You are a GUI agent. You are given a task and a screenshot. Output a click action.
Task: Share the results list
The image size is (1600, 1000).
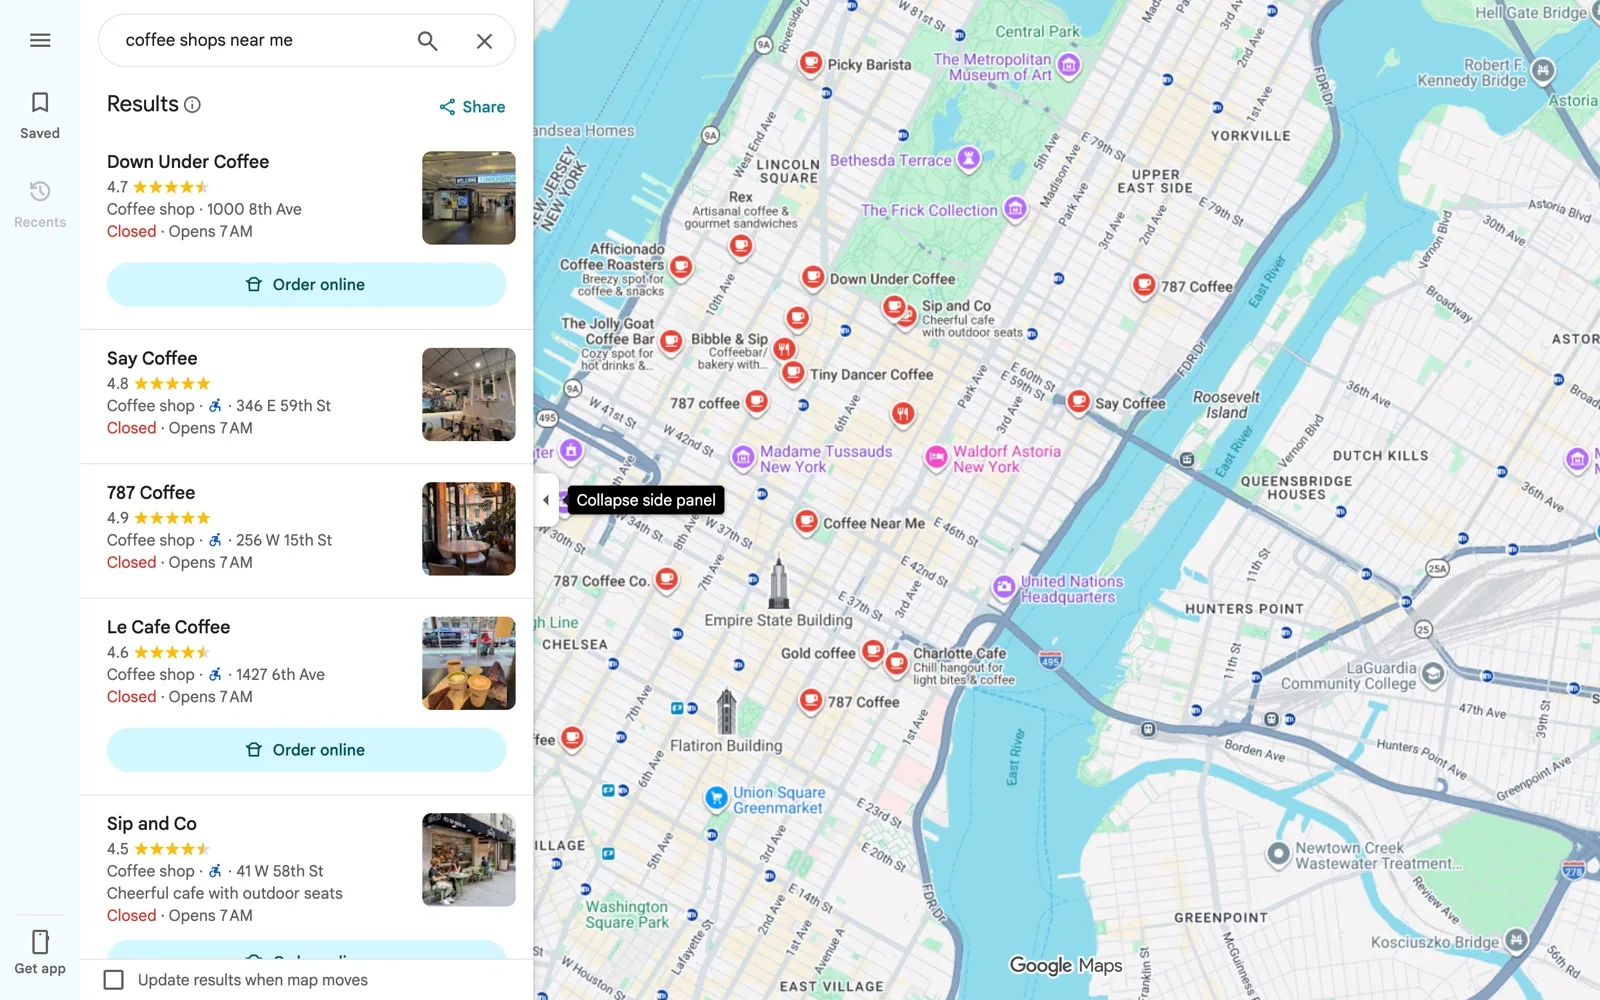click(x=472, y=107)
